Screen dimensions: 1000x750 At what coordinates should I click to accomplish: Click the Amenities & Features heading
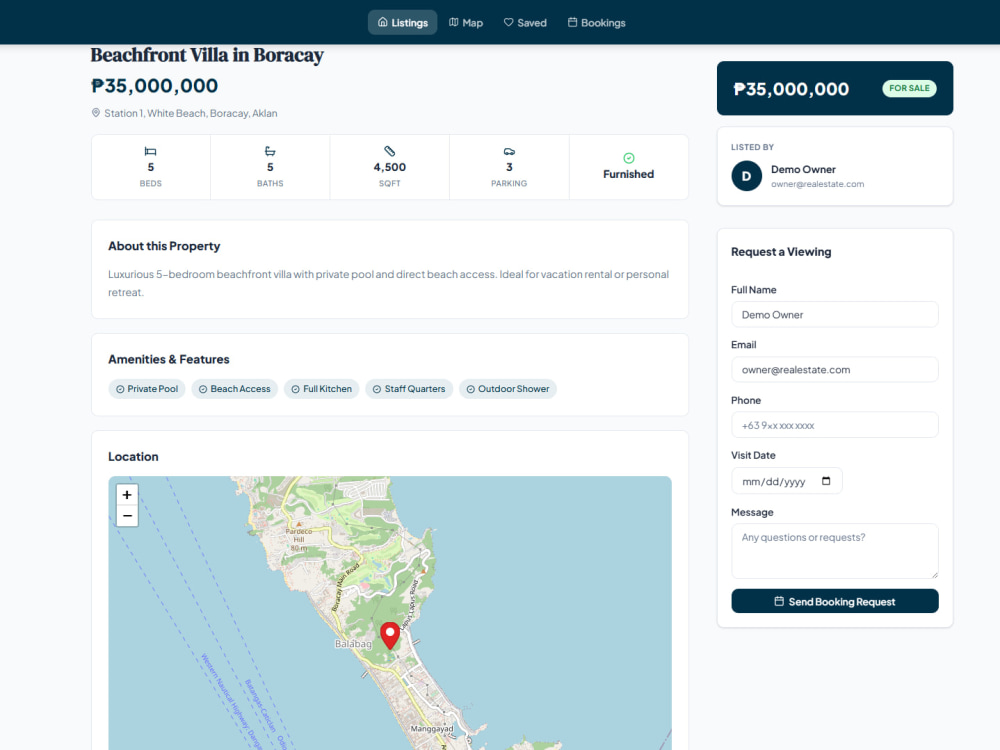168,360
